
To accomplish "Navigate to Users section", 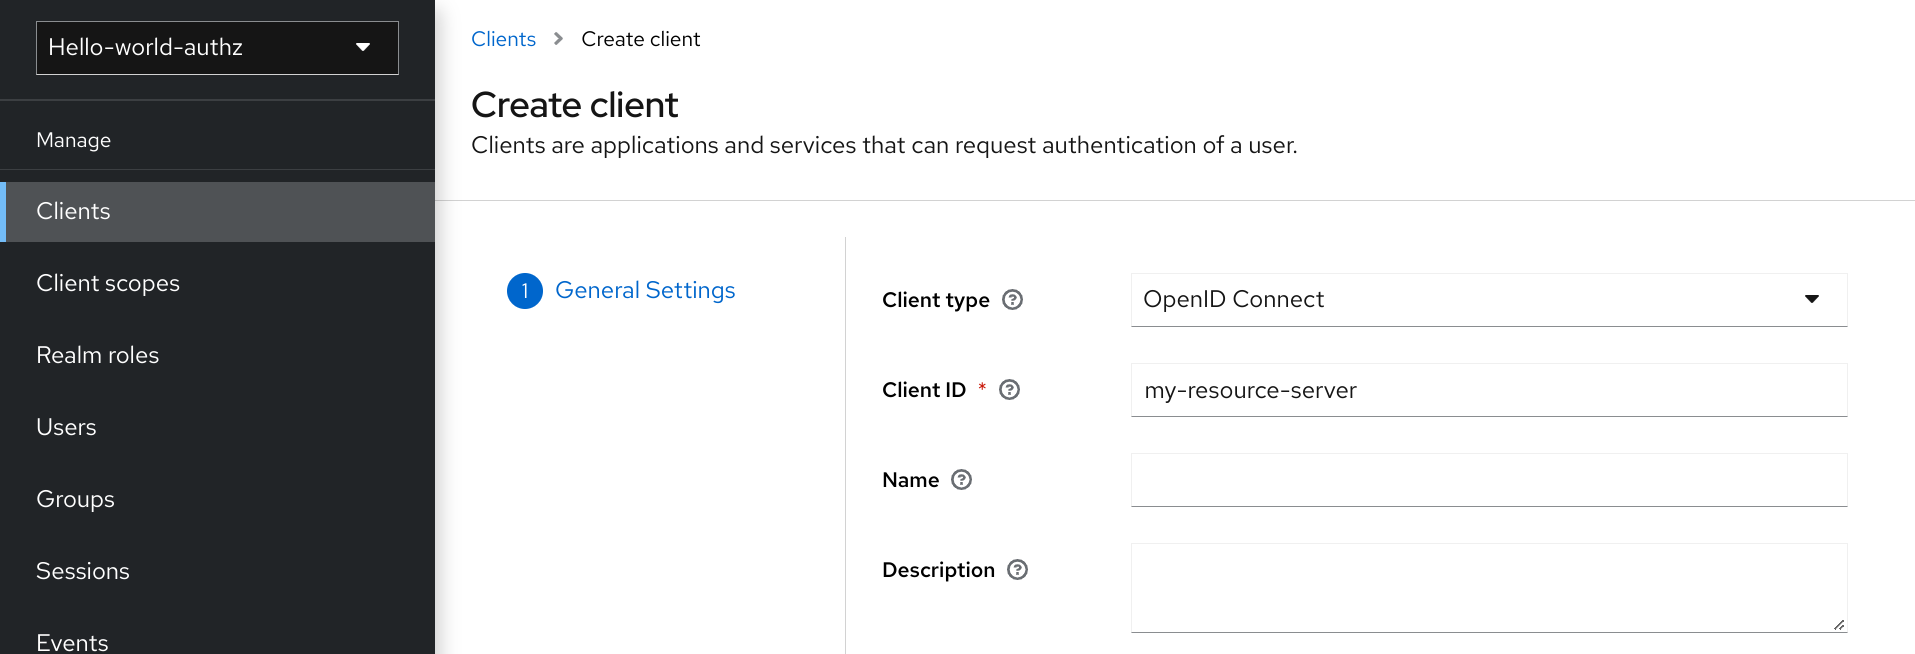I will coord(66,428).
